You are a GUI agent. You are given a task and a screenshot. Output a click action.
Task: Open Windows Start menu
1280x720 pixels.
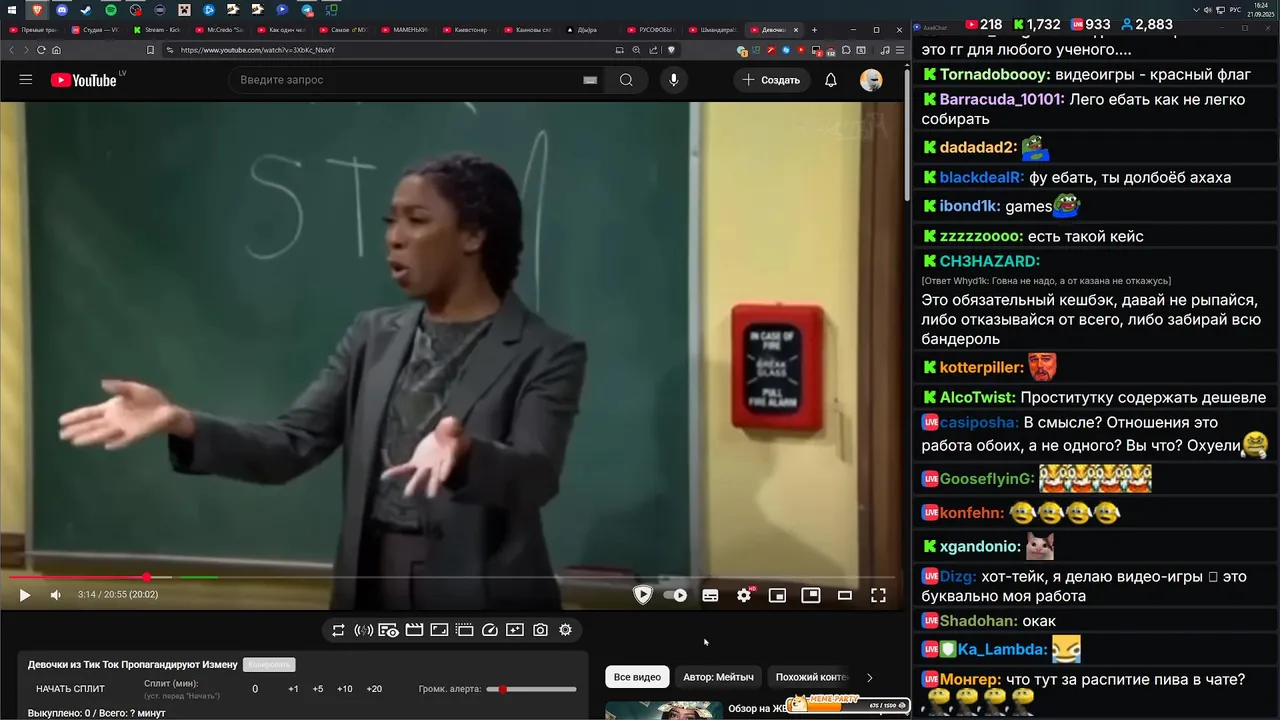[x=12, y=10]
